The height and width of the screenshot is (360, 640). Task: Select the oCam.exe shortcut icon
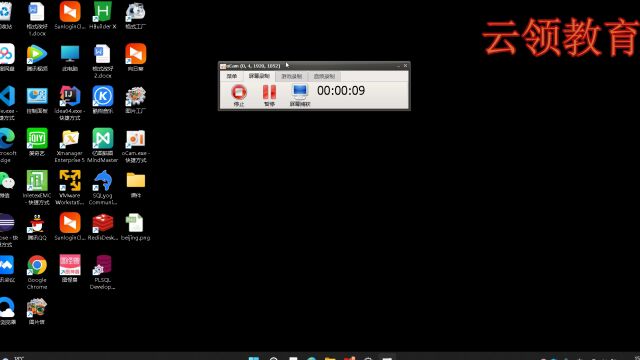136,146
